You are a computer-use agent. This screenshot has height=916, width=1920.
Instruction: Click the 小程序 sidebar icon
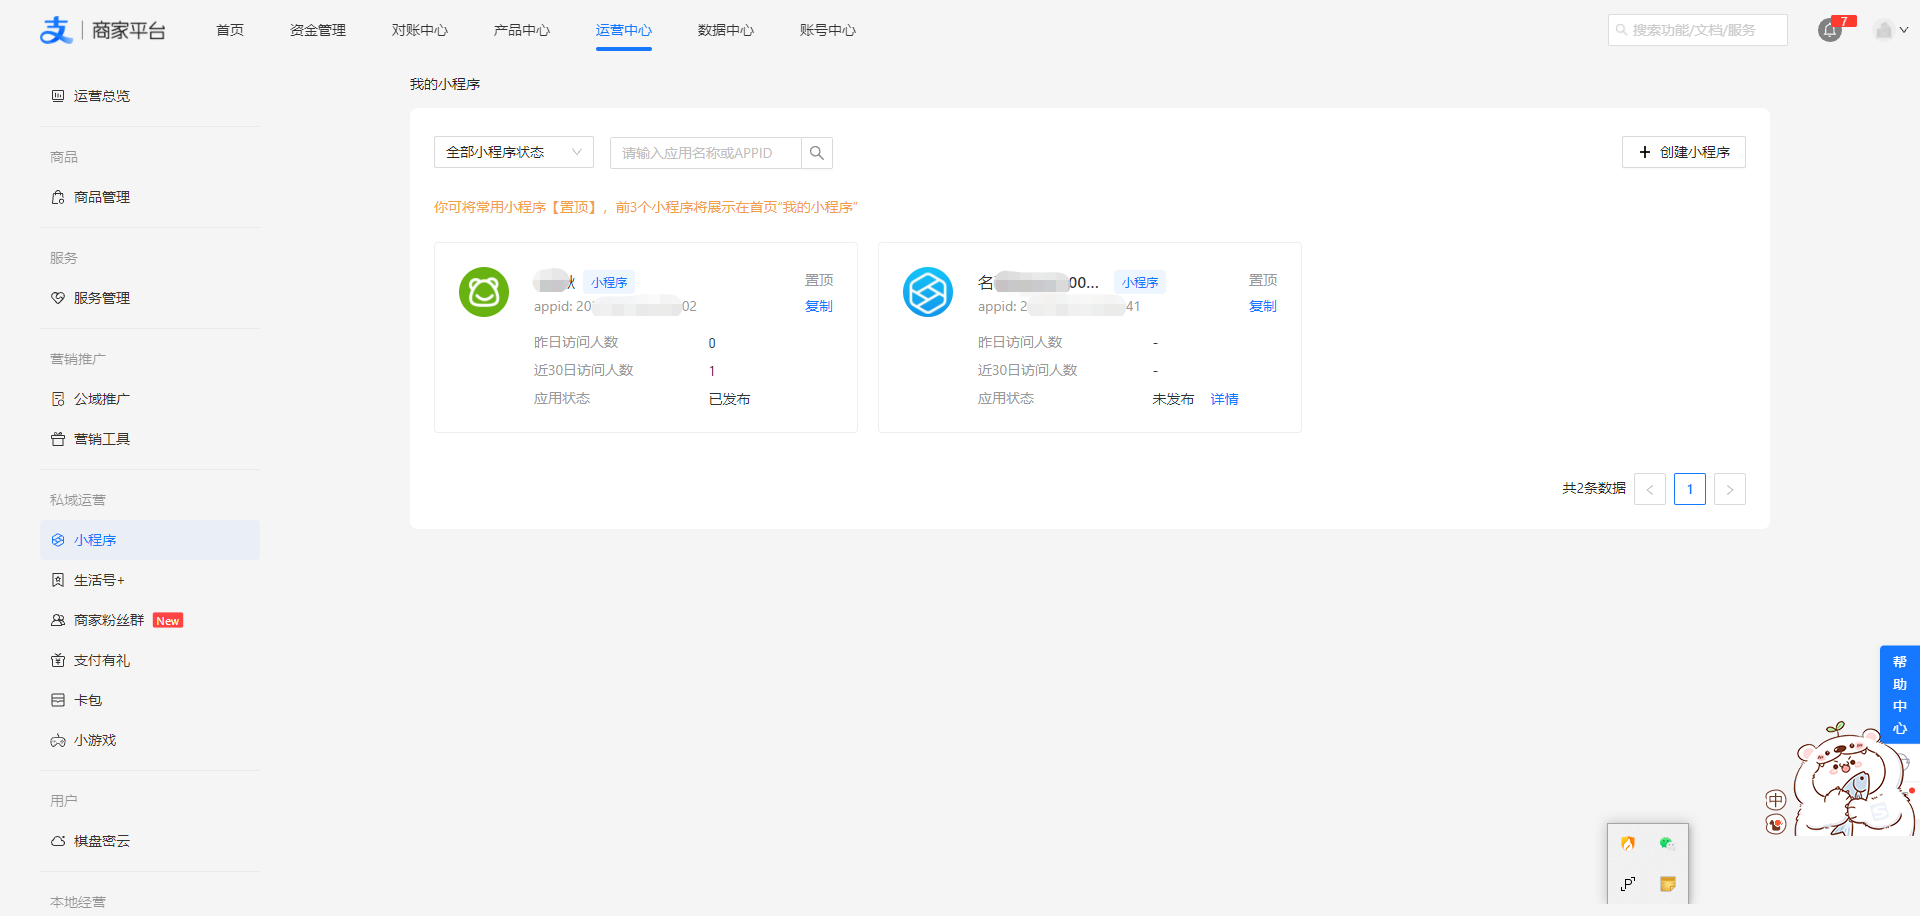click(58, 540)
